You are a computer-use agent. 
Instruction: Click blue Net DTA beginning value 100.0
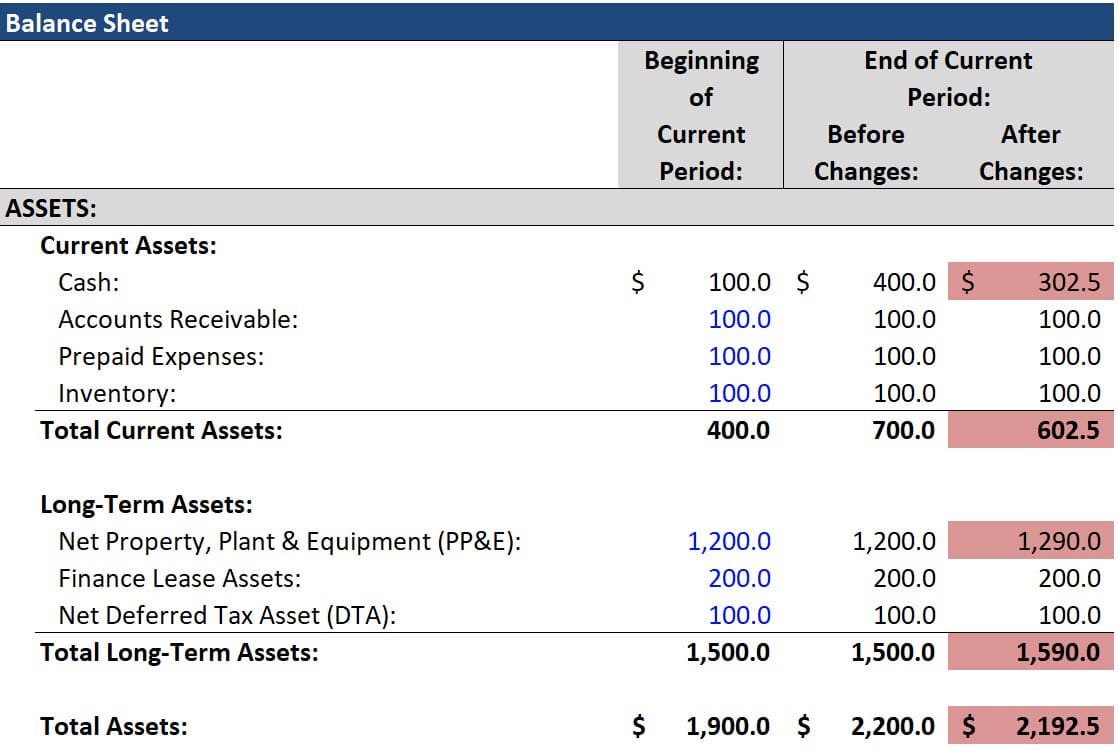point(739,615)
